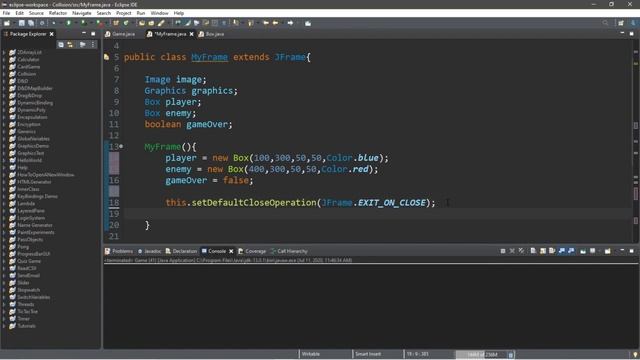Click the green Run button in toolbar

tap(69, 23)
